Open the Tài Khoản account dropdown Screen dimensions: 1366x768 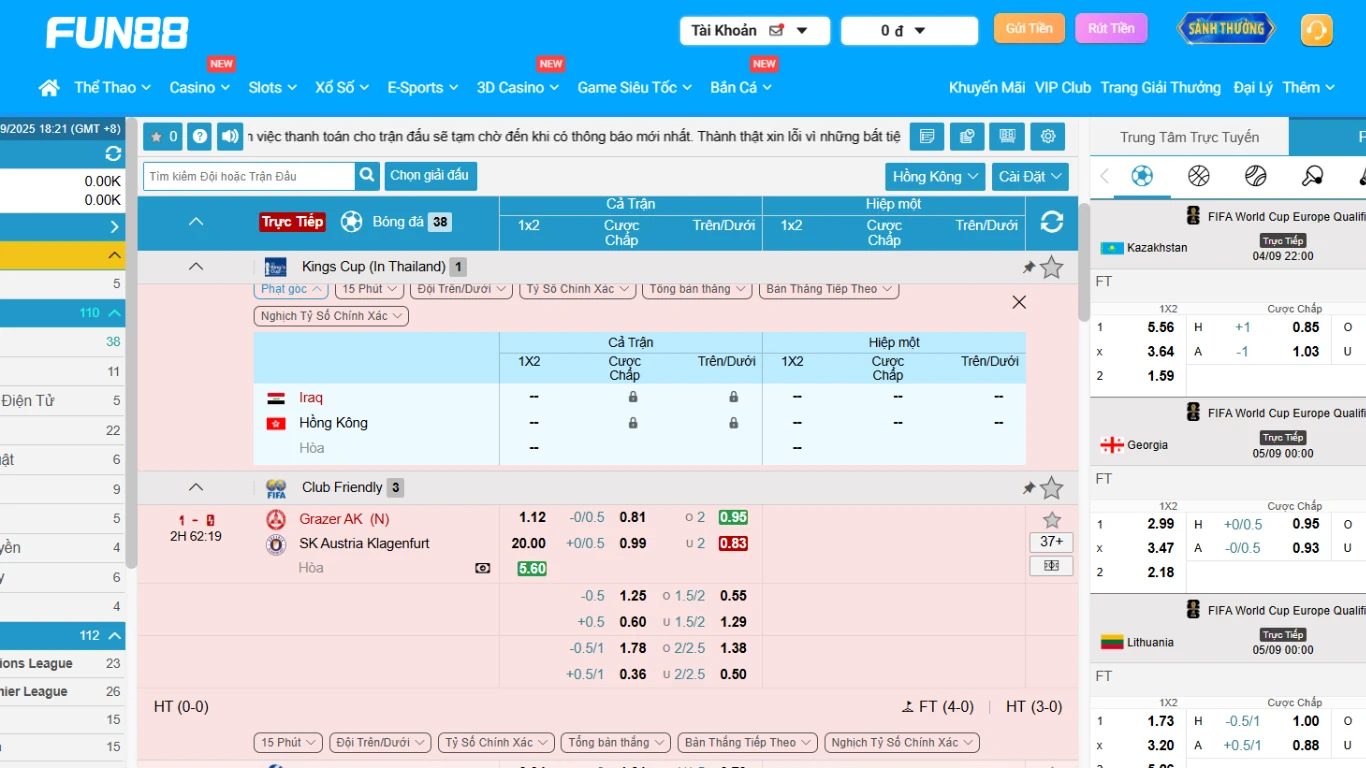755,31
